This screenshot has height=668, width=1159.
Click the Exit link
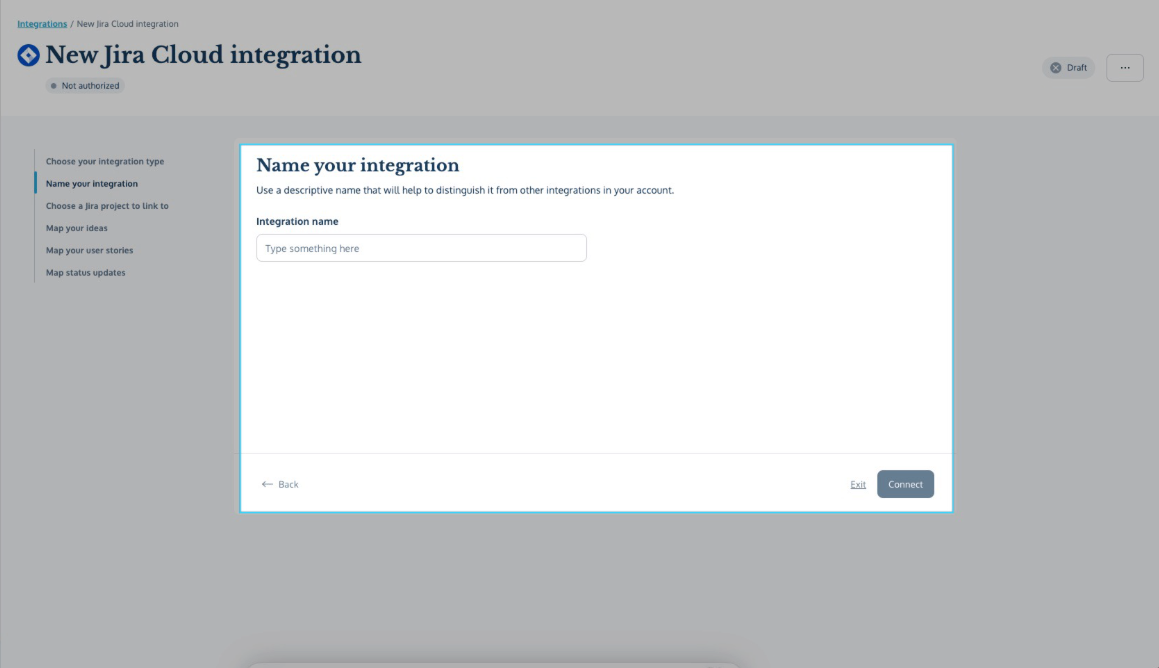857,485
